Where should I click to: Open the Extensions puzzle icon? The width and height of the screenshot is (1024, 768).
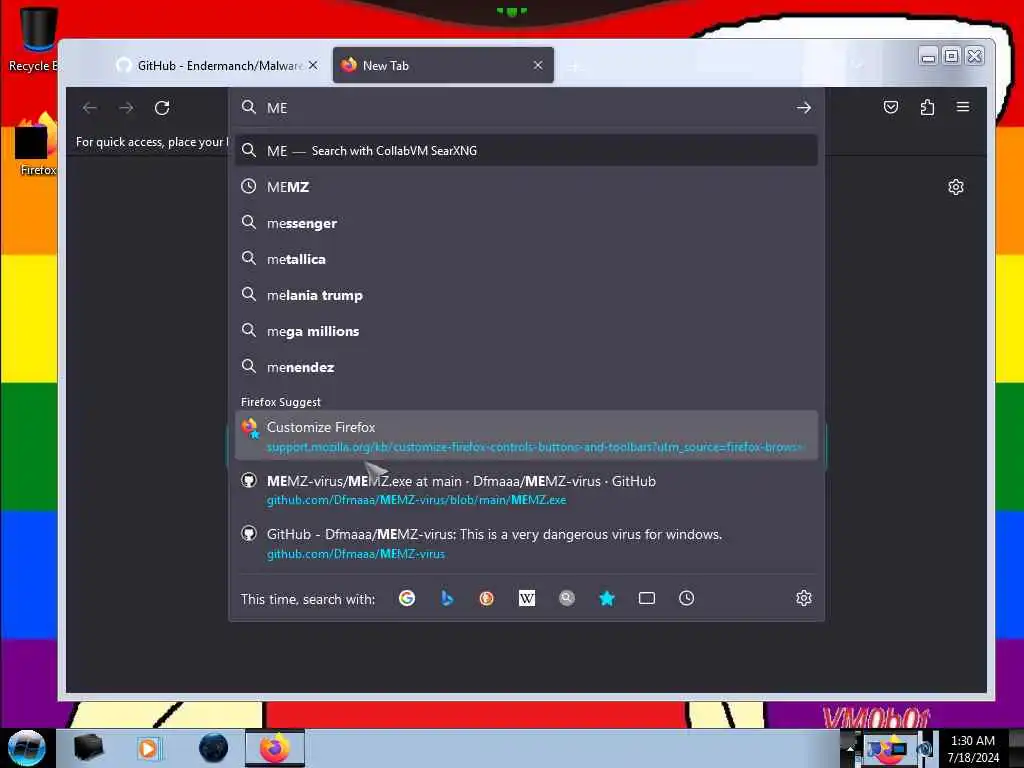click(927, 107)
